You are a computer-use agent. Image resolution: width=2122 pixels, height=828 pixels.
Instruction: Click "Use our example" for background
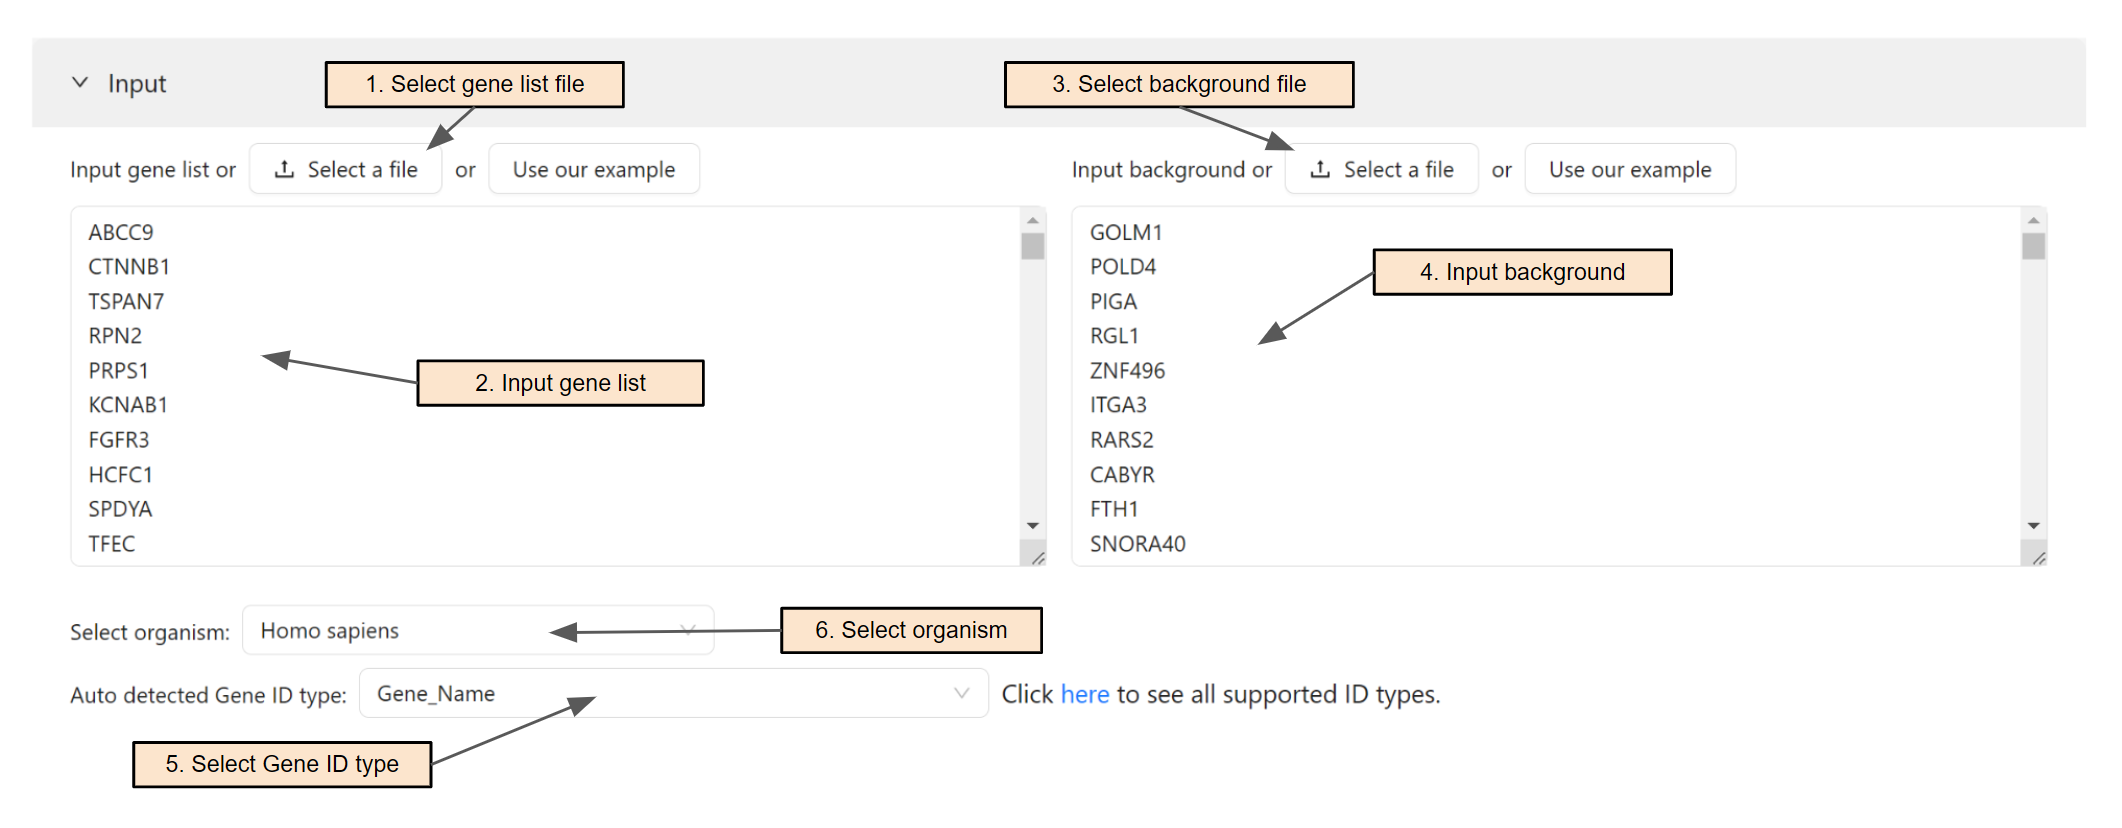coord(1629,170)
